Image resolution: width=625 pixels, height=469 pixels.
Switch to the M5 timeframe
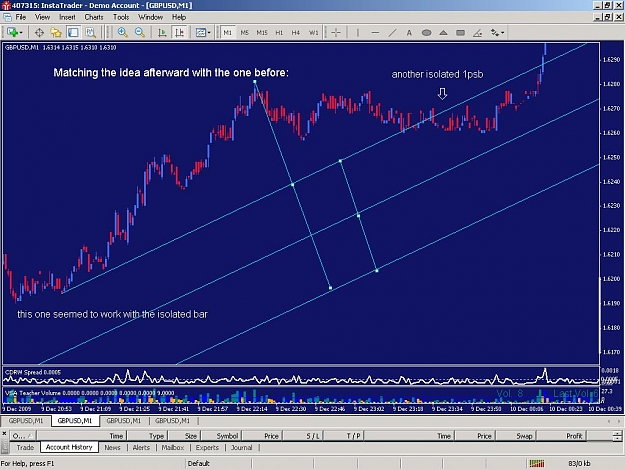(244, 33)
